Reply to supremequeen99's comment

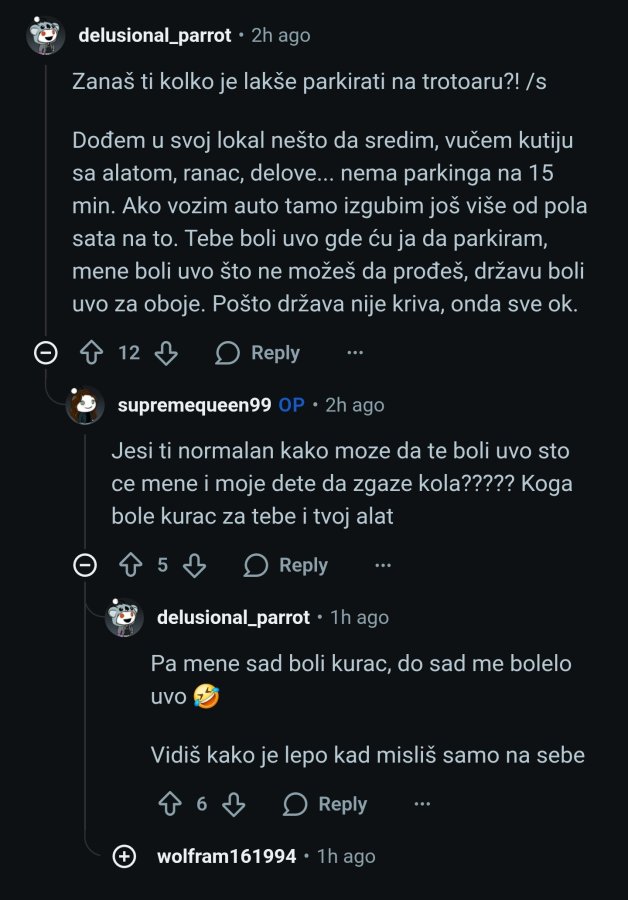point(286,566)
